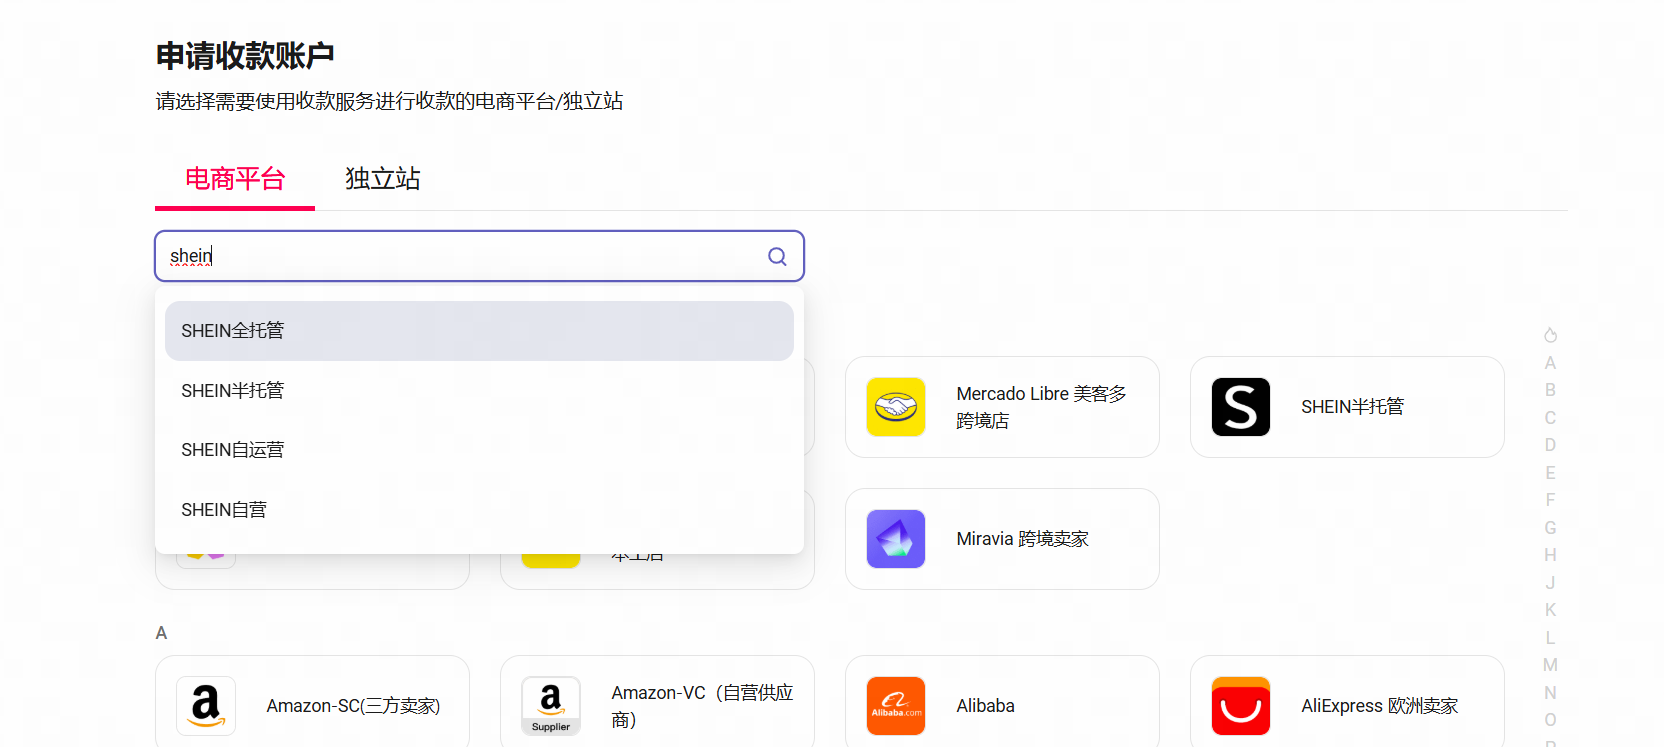The width and height of the screenshot is (1664, 747).
Task: Click the Mercado Libre handshake logo
Action: pyautogui.click(x=895, y=407)
